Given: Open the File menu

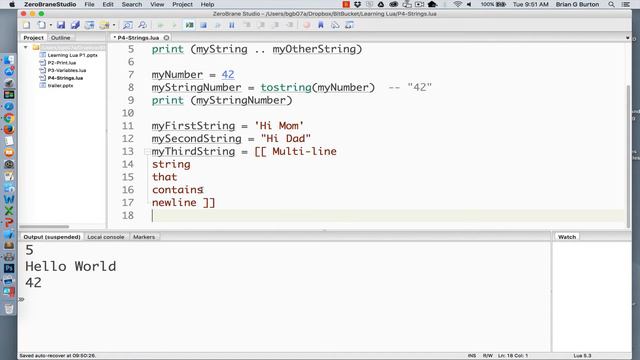Looking at the screenshot, I should pyautogui.click(x=89, y=4).
